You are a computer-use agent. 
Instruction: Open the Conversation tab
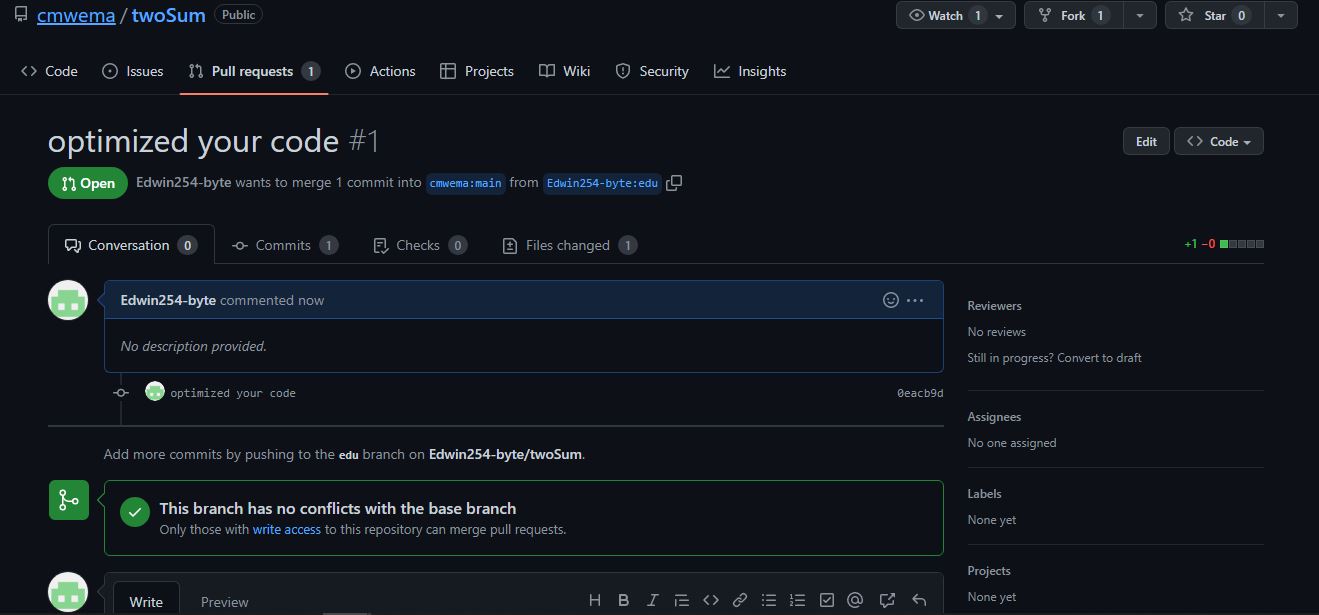coord(131,245)
